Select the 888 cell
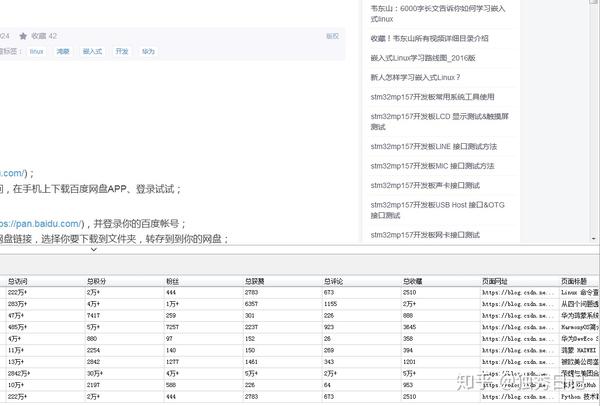 [x=440, y=316]
